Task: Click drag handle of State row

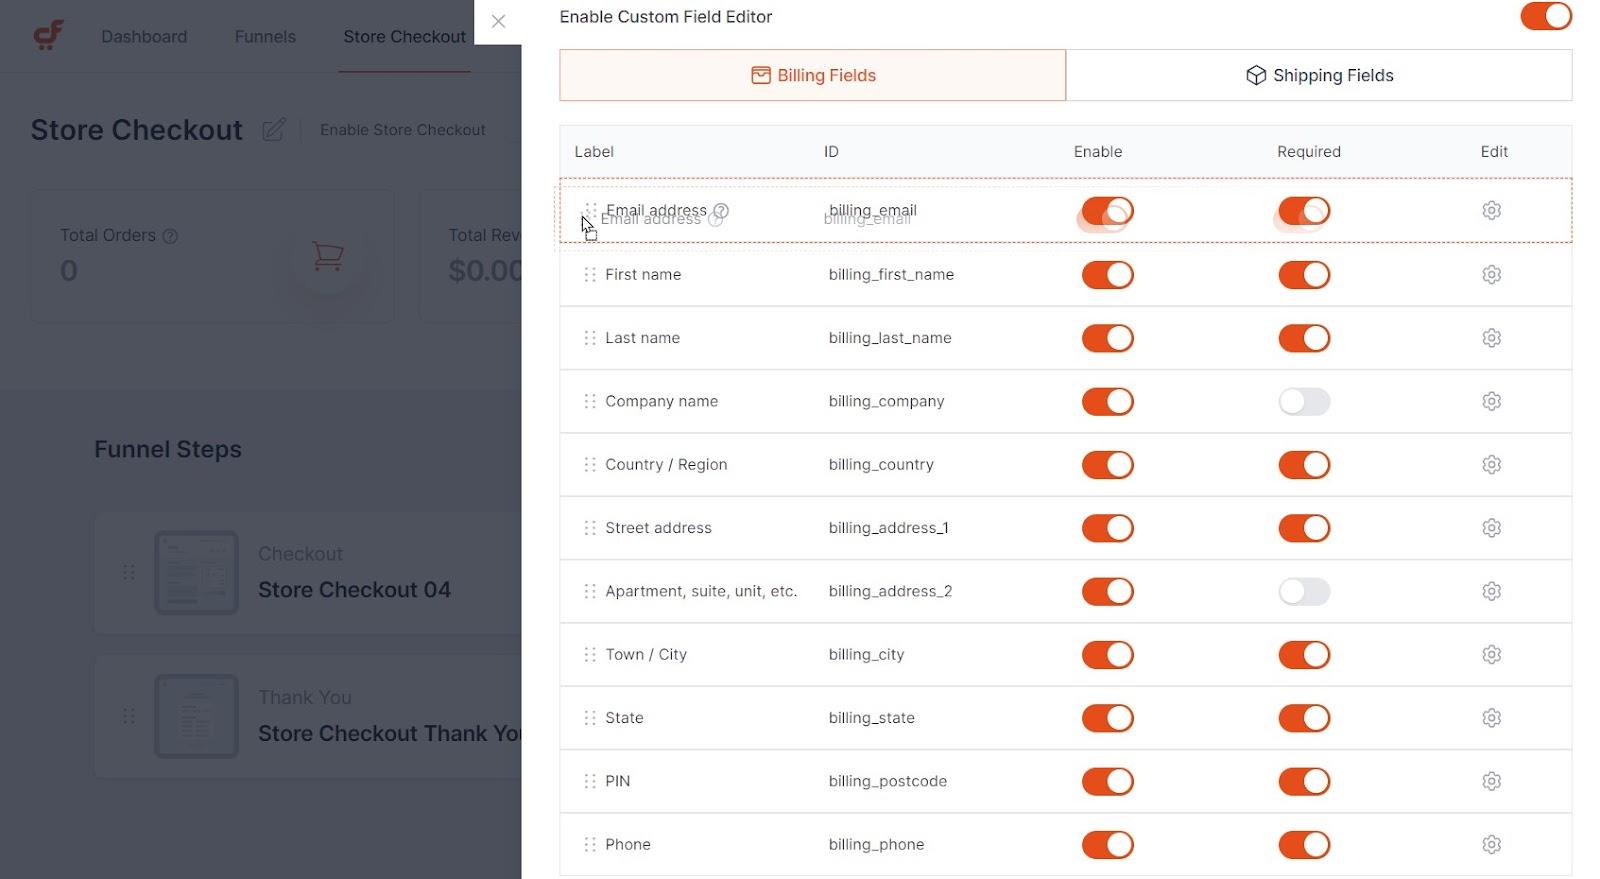Action: [x=589, y=718]
